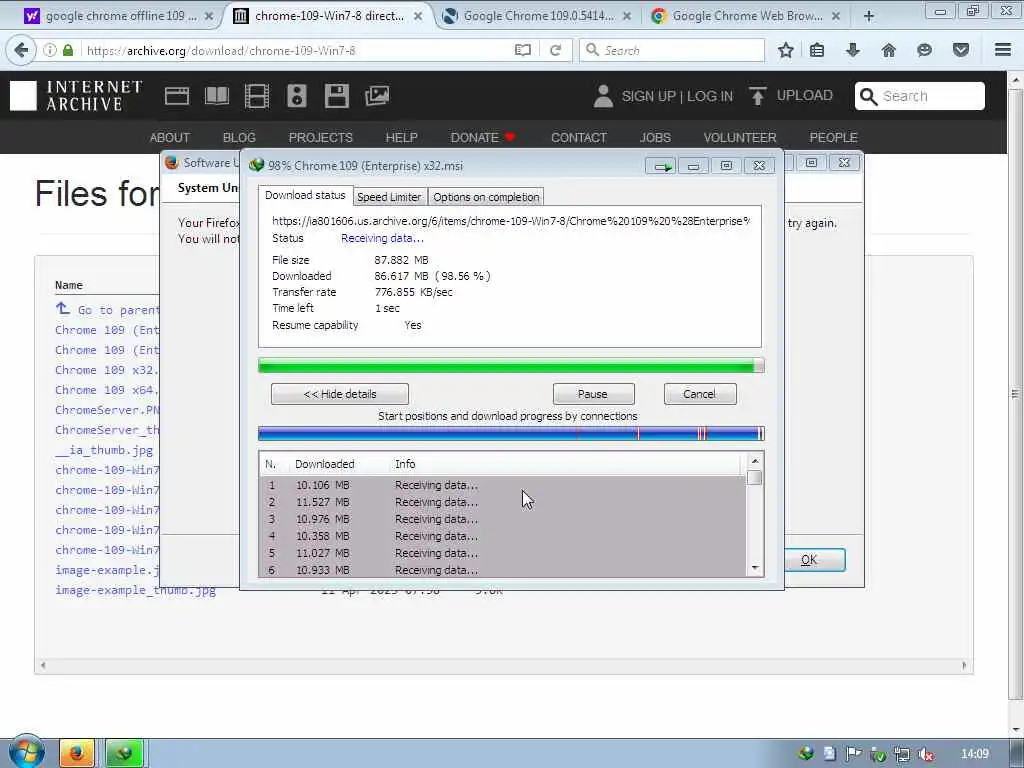Open Archive software floppy icon
The image size is (1024, 768).
tap(336, 96)
